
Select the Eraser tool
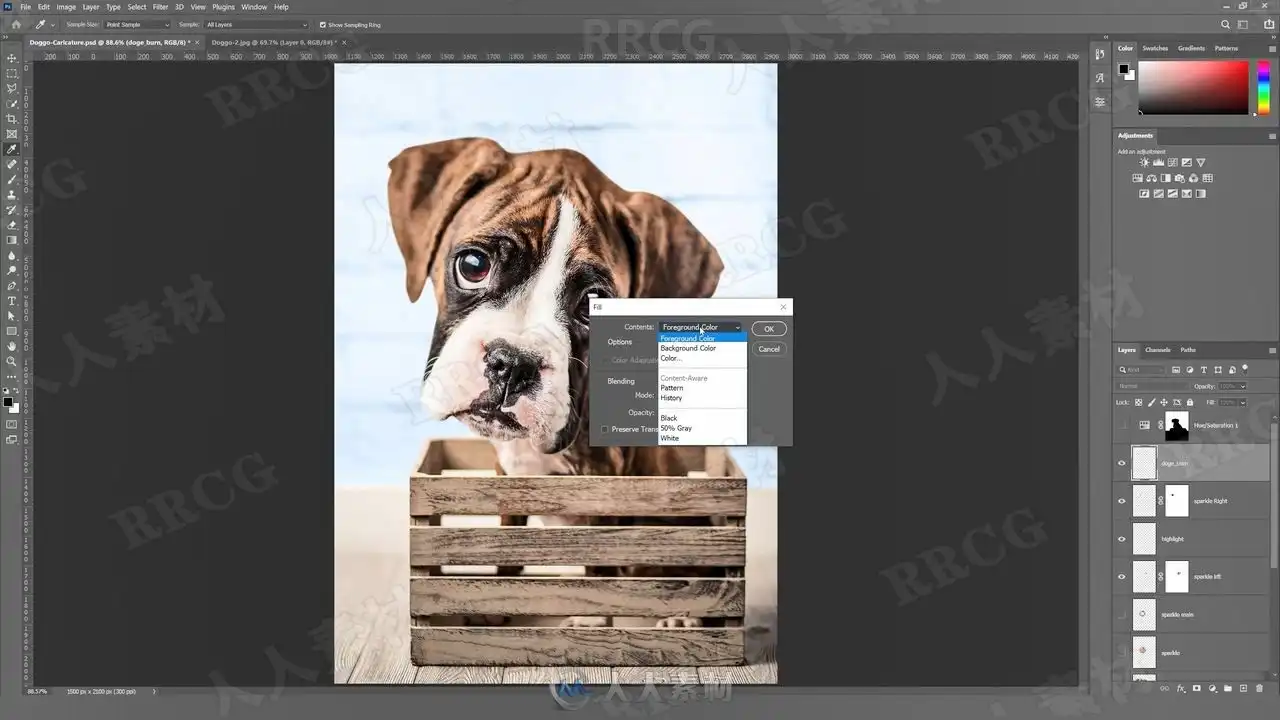pyautogui.click(x=12, y=225)
